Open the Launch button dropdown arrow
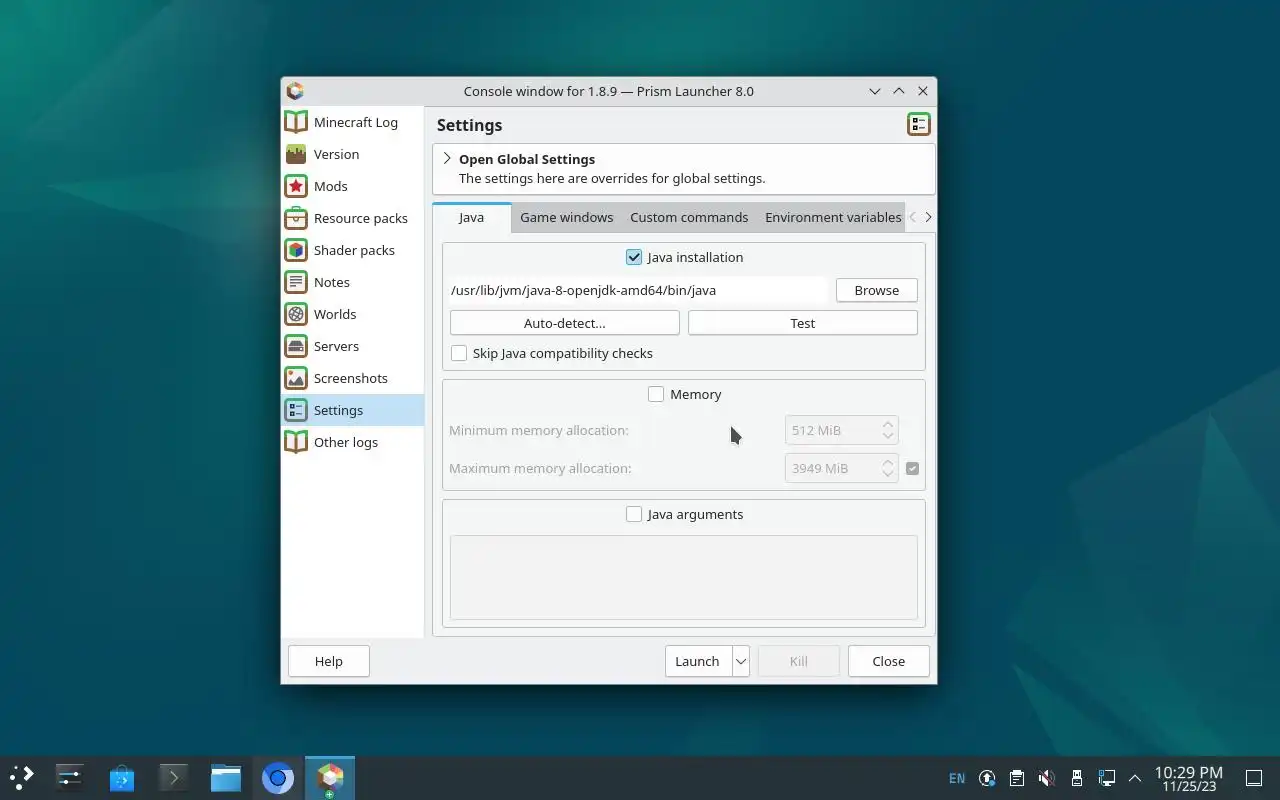This screenshot has width=1280, height=800. tap(741, 661)
